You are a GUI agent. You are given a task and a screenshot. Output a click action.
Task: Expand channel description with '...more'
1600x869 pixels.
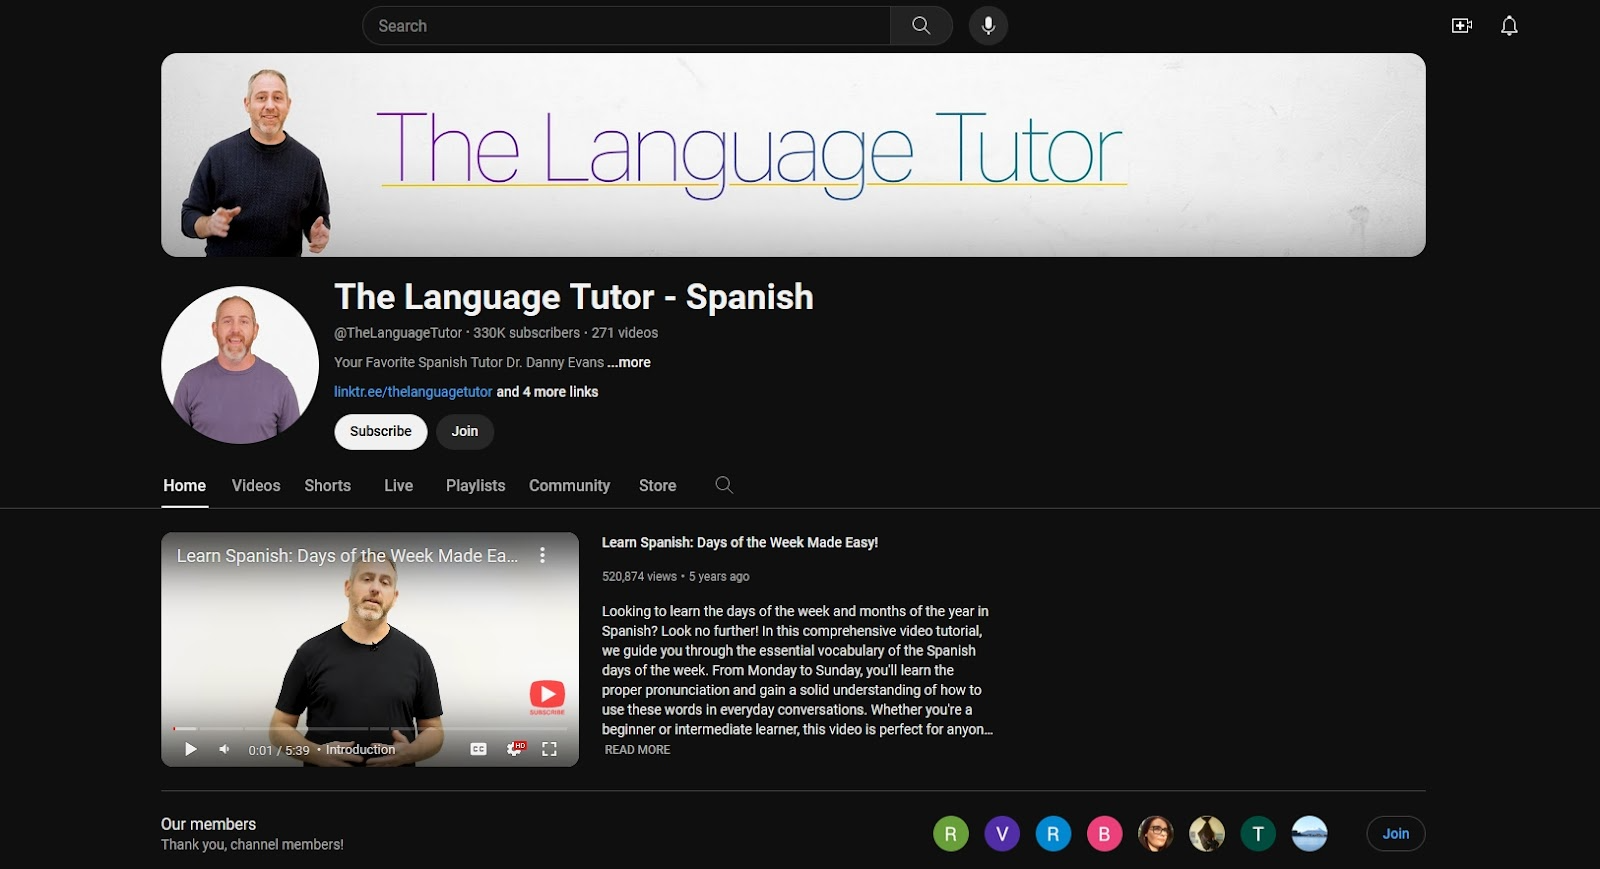(x=629, y=362)
